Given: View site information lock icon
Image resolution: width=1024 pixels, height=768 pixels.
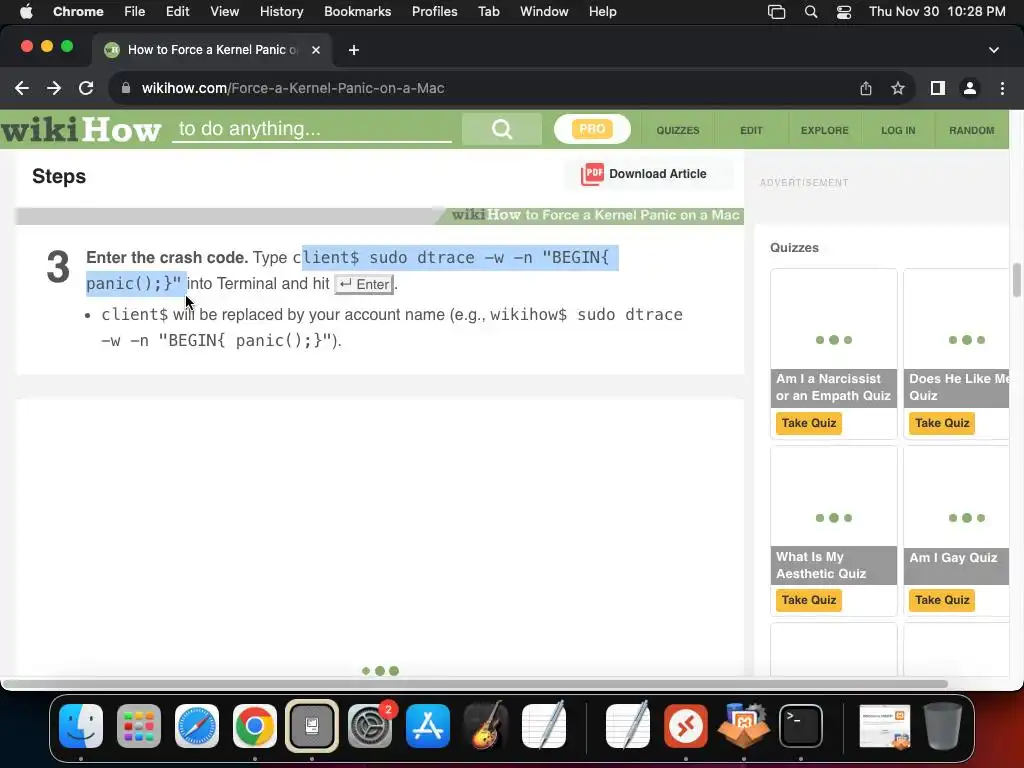Looking at the screenshot, I should click(126, 88).
